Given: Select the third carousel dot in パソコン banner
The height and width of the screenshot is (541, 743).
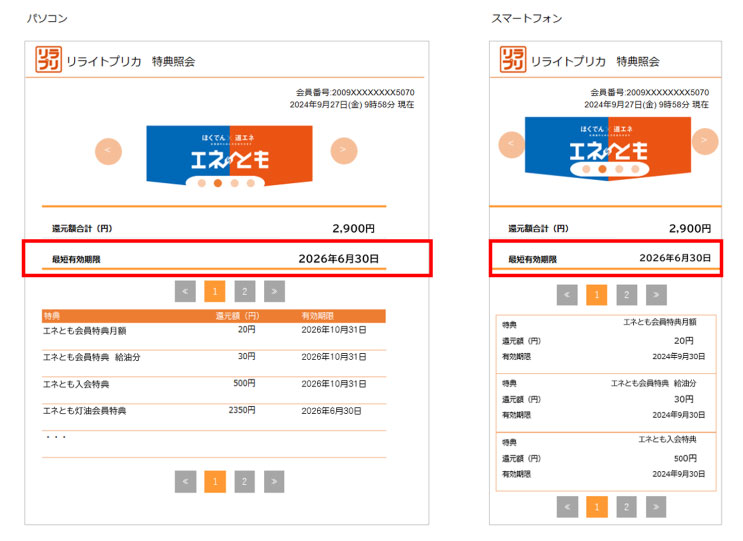Looking at the screenshot, I should 234,183.
